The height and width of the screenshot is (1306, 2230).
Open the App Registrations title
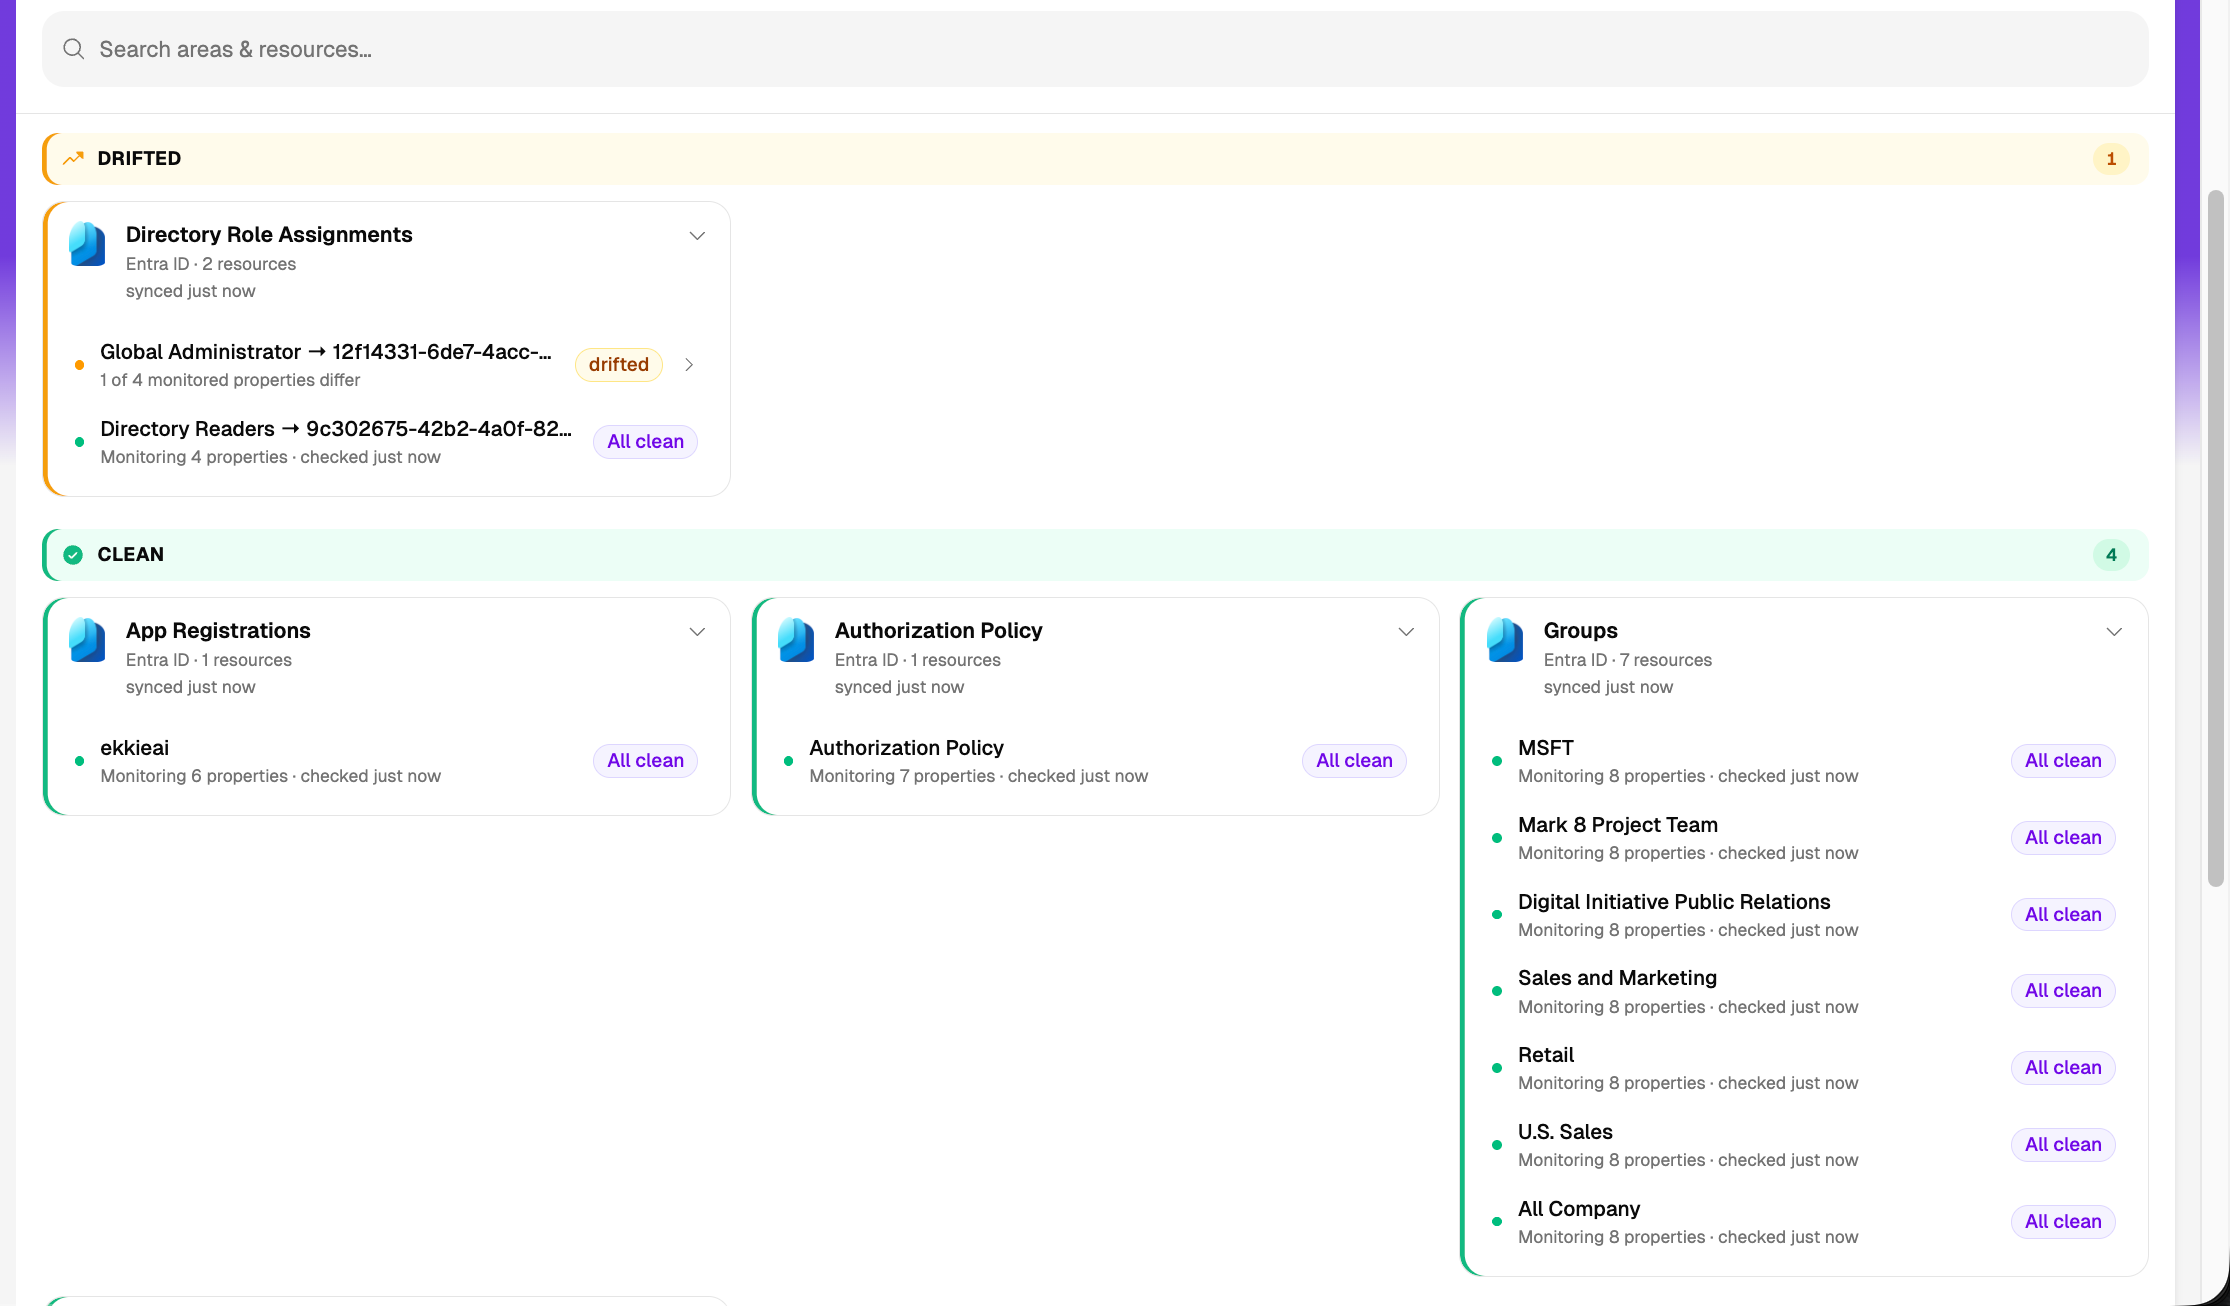tap(218, 630)
